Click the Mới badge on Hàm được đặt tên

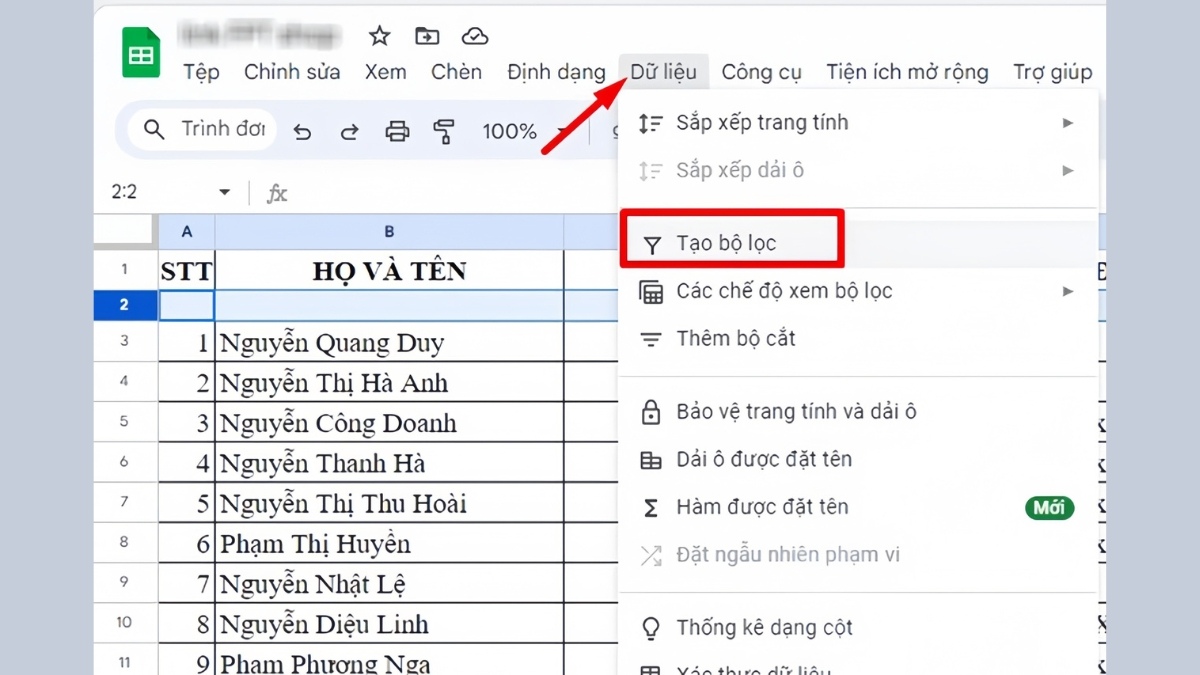pyautogui.click(x=1049, y=508)
